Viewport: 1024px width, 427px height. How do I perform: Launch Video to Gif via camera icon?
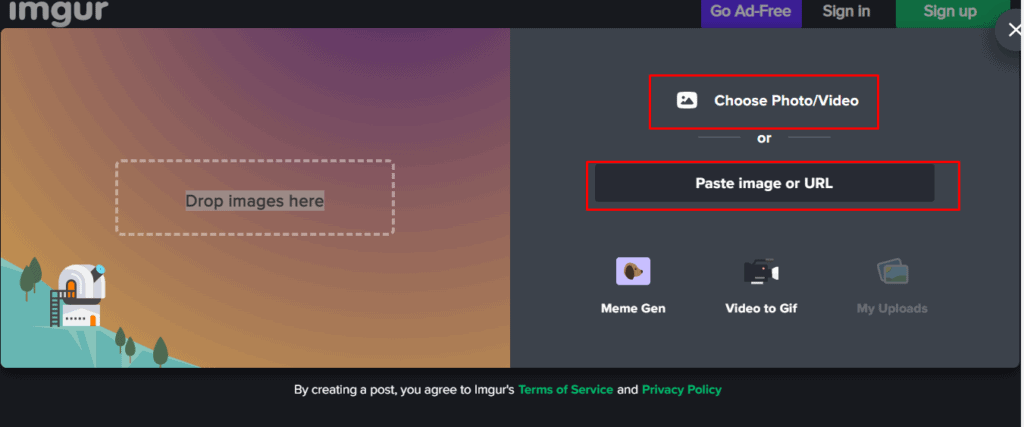(x=760, y=271)
